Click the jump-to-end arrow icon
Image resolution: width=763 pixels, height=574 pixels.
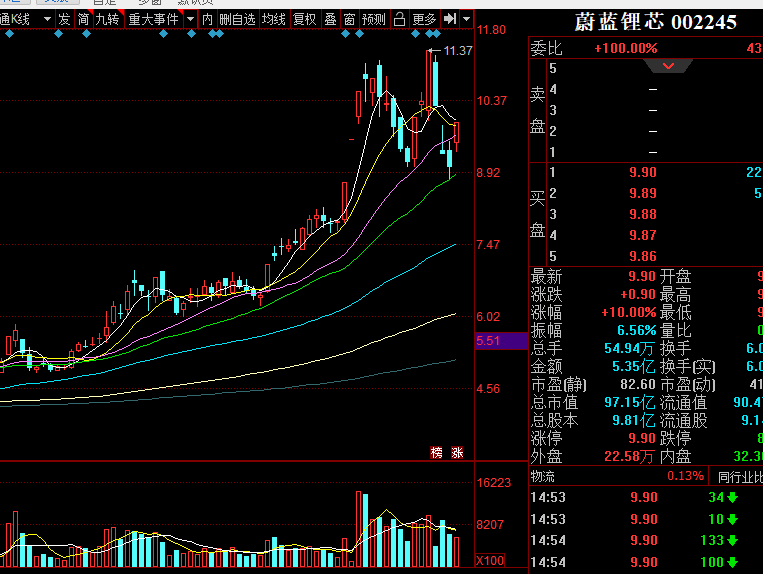pyautogui.click(x=450, y=19)
